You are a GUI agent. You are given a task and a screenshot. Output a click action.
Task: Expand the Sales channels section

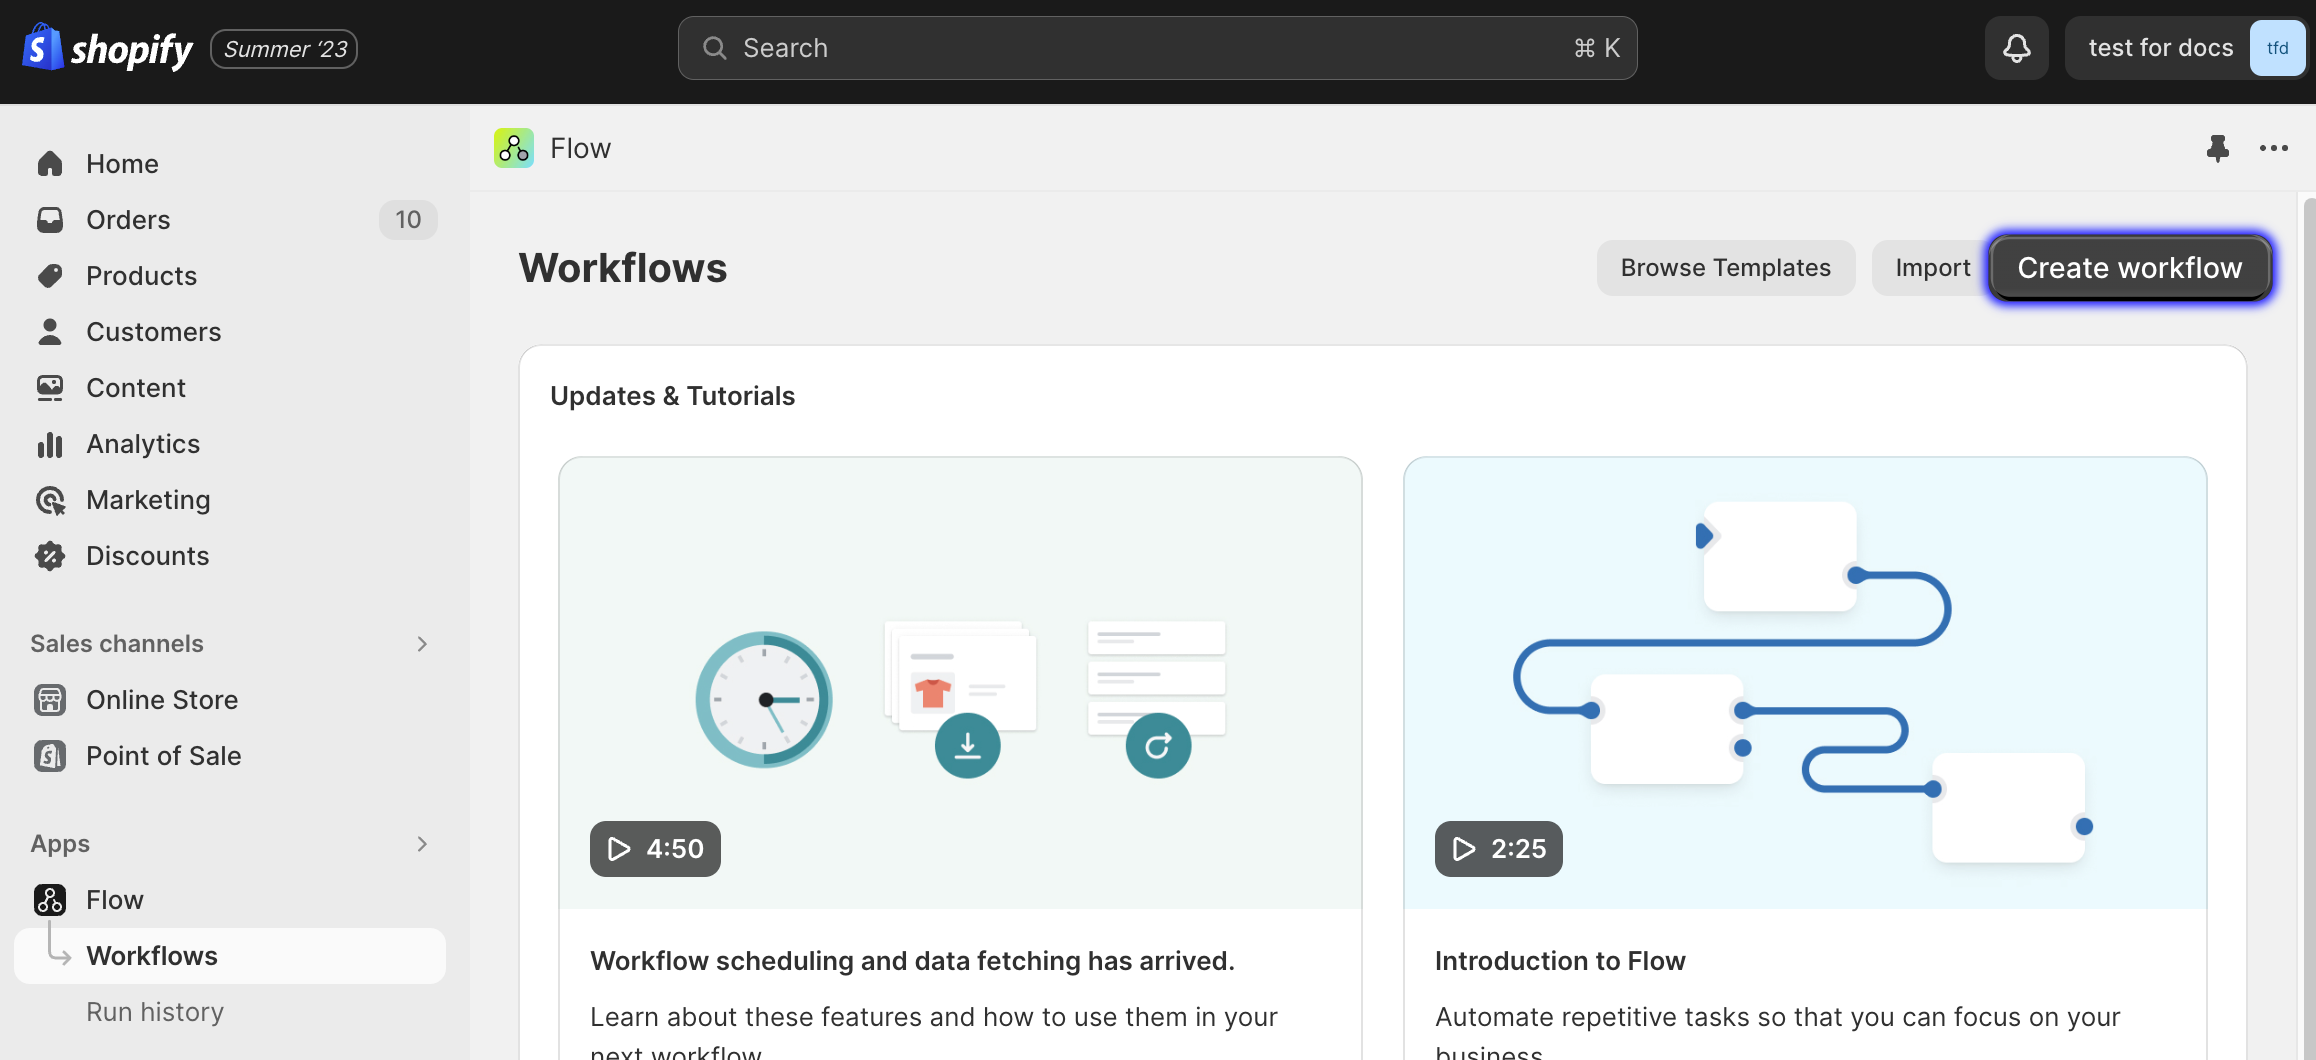[x=422, y=643]
